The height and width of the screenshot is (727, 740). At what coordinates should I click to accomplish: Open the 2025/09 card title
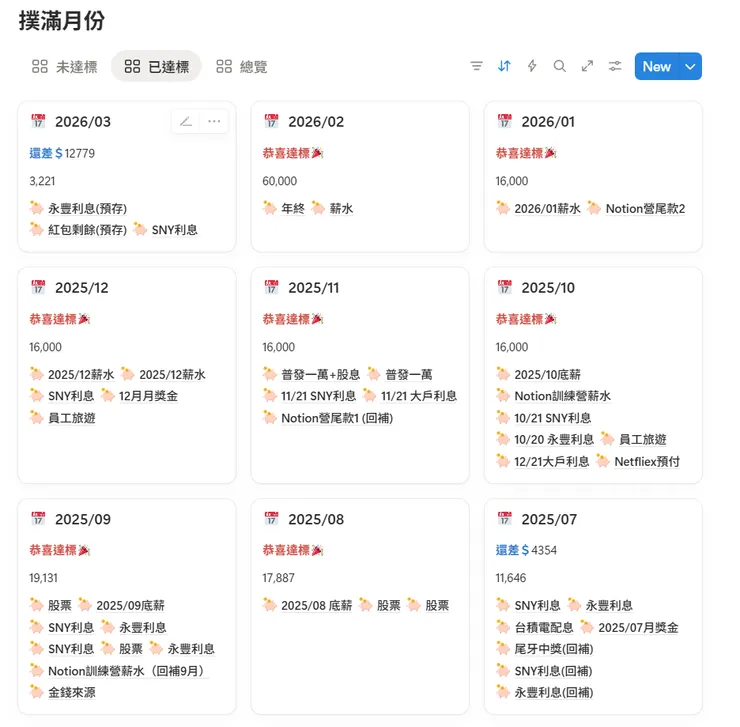[x=83, y=519]
